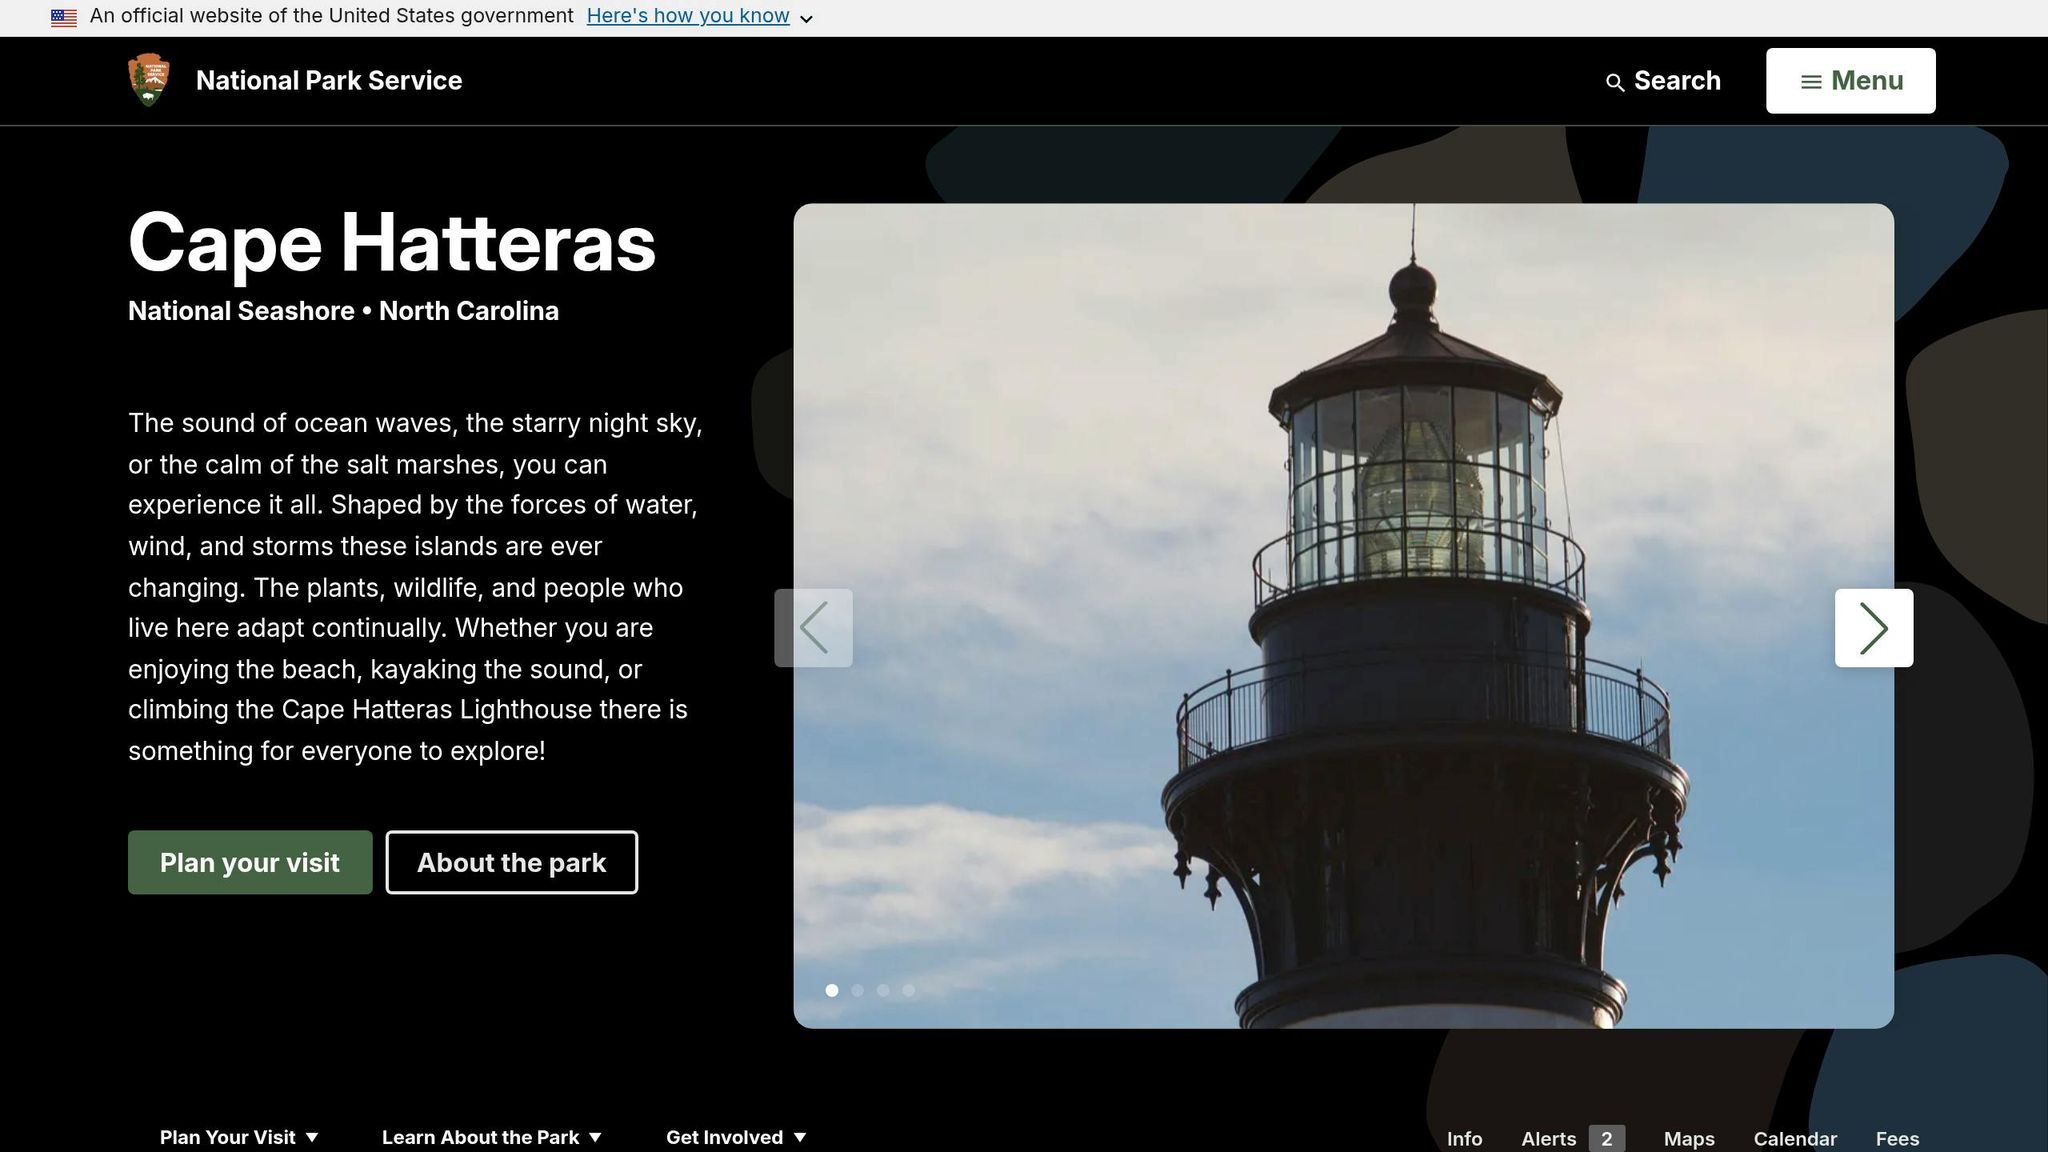The width and height of the screenshot is (2048, 1152).
Task: Open the Maps link
Action: (1689, 1139)
